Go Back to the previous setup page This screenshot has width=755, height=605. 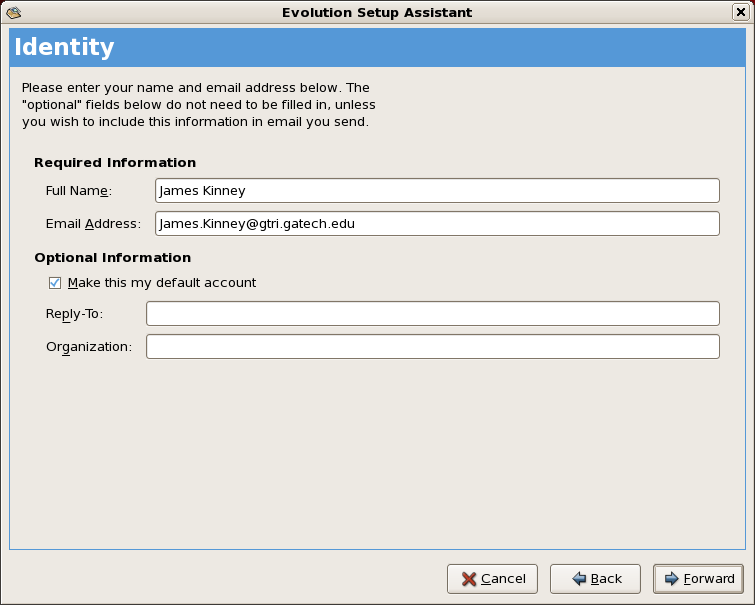(x=595, y=579)
